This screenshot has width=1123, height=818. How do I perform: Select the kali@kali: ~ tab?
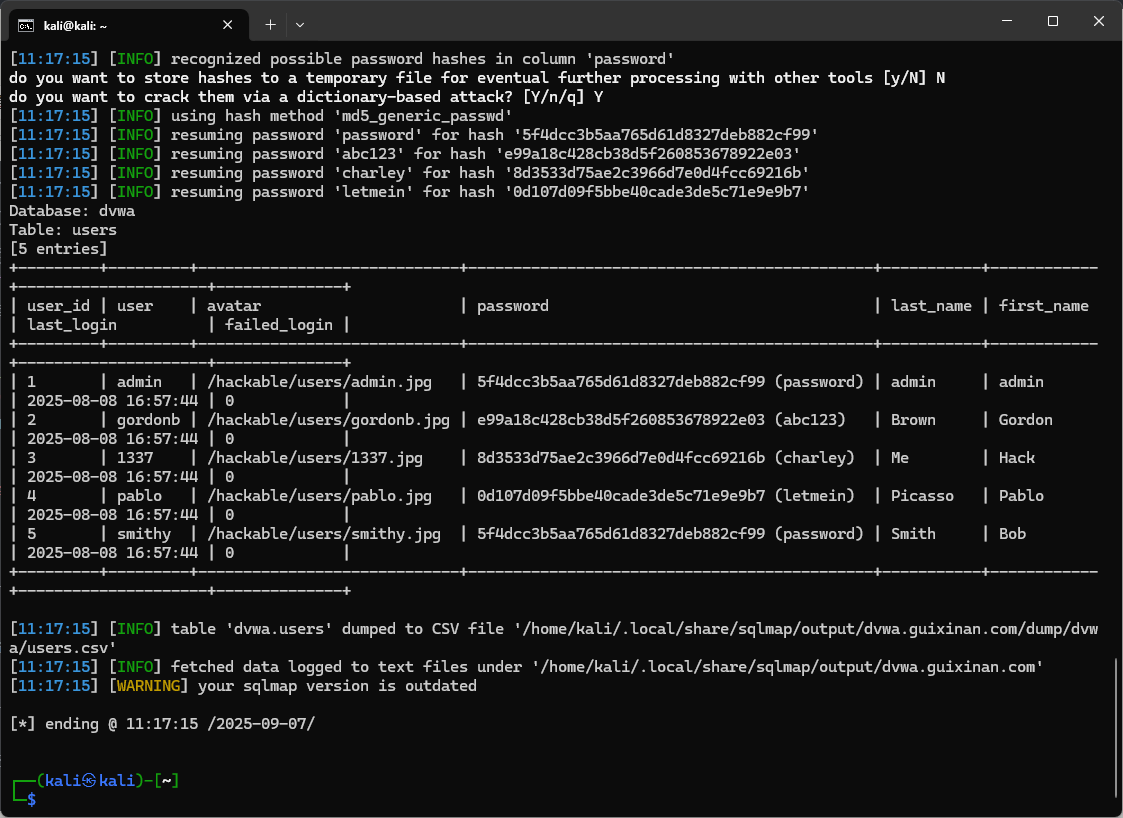pyautogui.click(x=120, y=23)
